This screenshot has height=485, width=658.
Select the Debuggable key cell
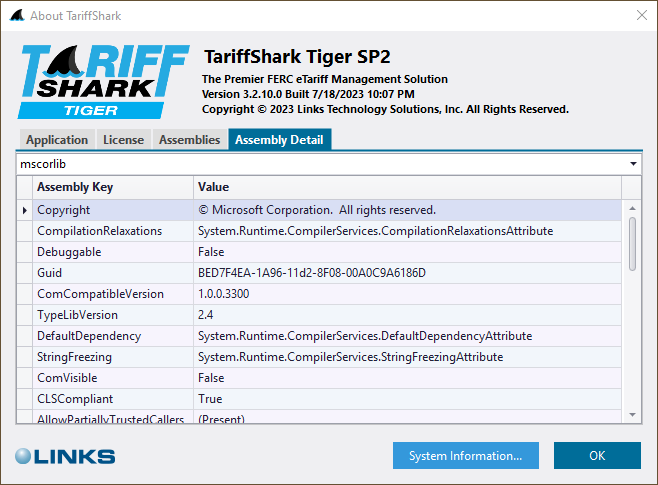(113, 252)
